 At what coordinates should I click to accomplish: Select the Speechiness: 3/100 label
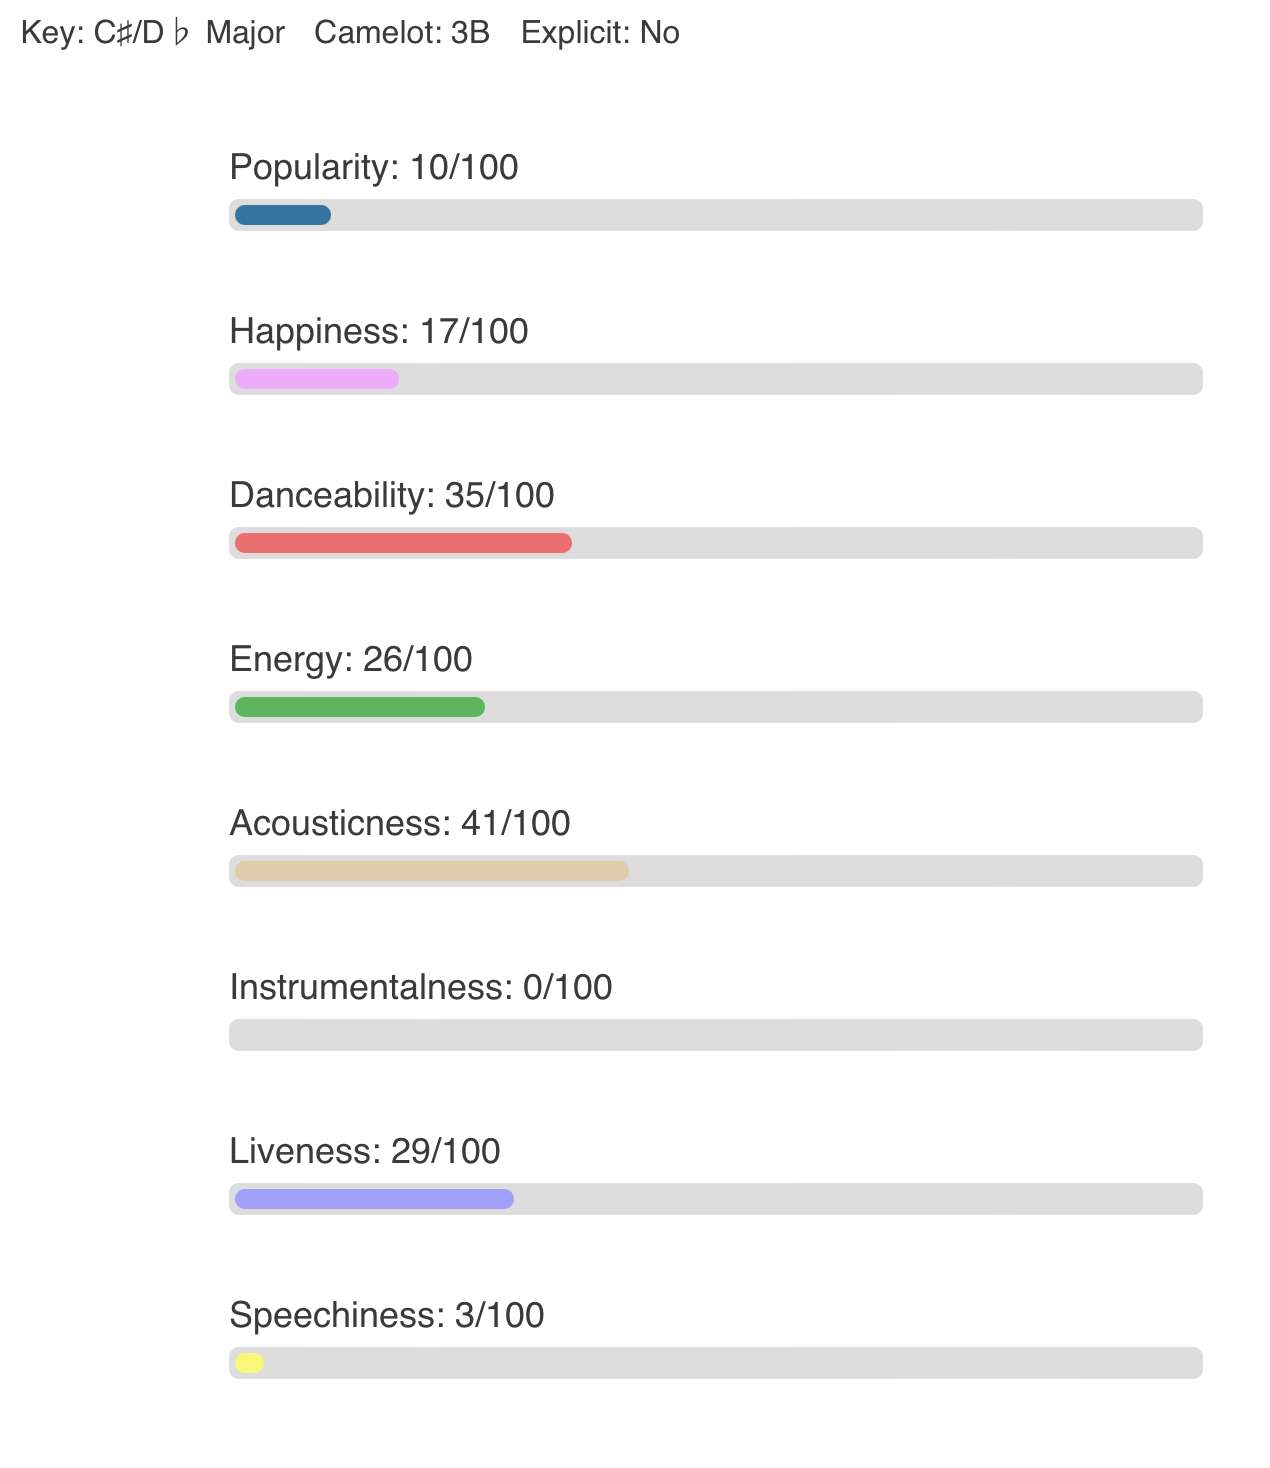(387, 1315)
